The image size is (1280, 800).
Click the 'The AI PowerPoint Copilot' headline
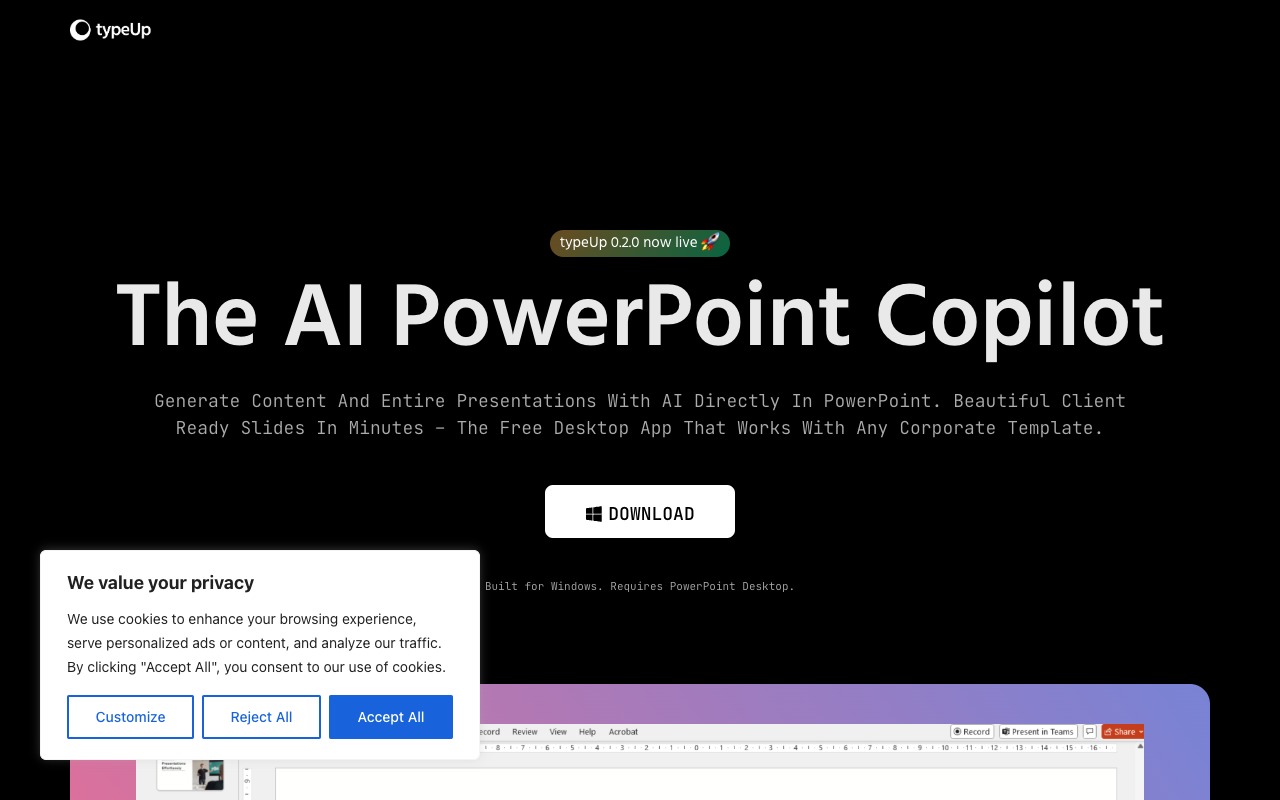pyautogui.click(x=640, y=316)
